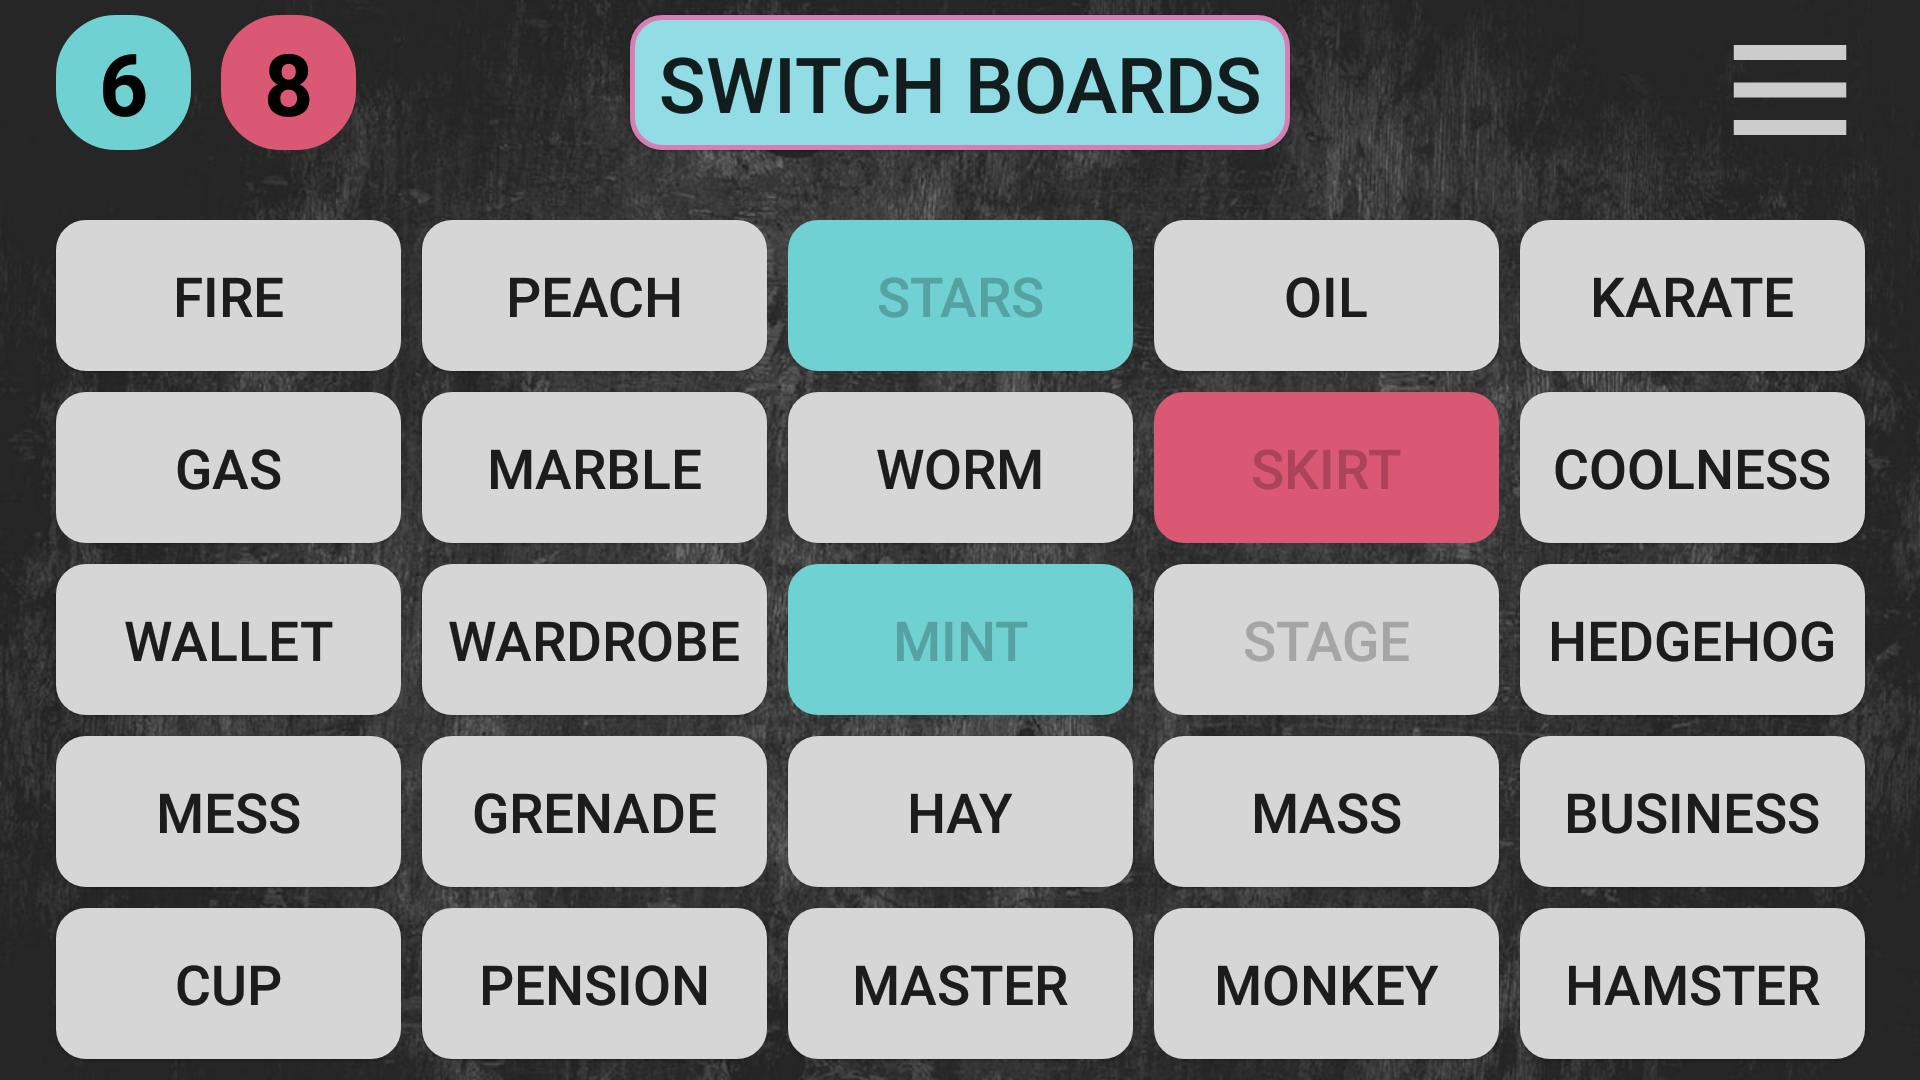The height and width of the screenshot is (1080, 1920).
Task: Click the PENSION tile in bottom row
Action: pyautogui.click(x=593, y=982)
